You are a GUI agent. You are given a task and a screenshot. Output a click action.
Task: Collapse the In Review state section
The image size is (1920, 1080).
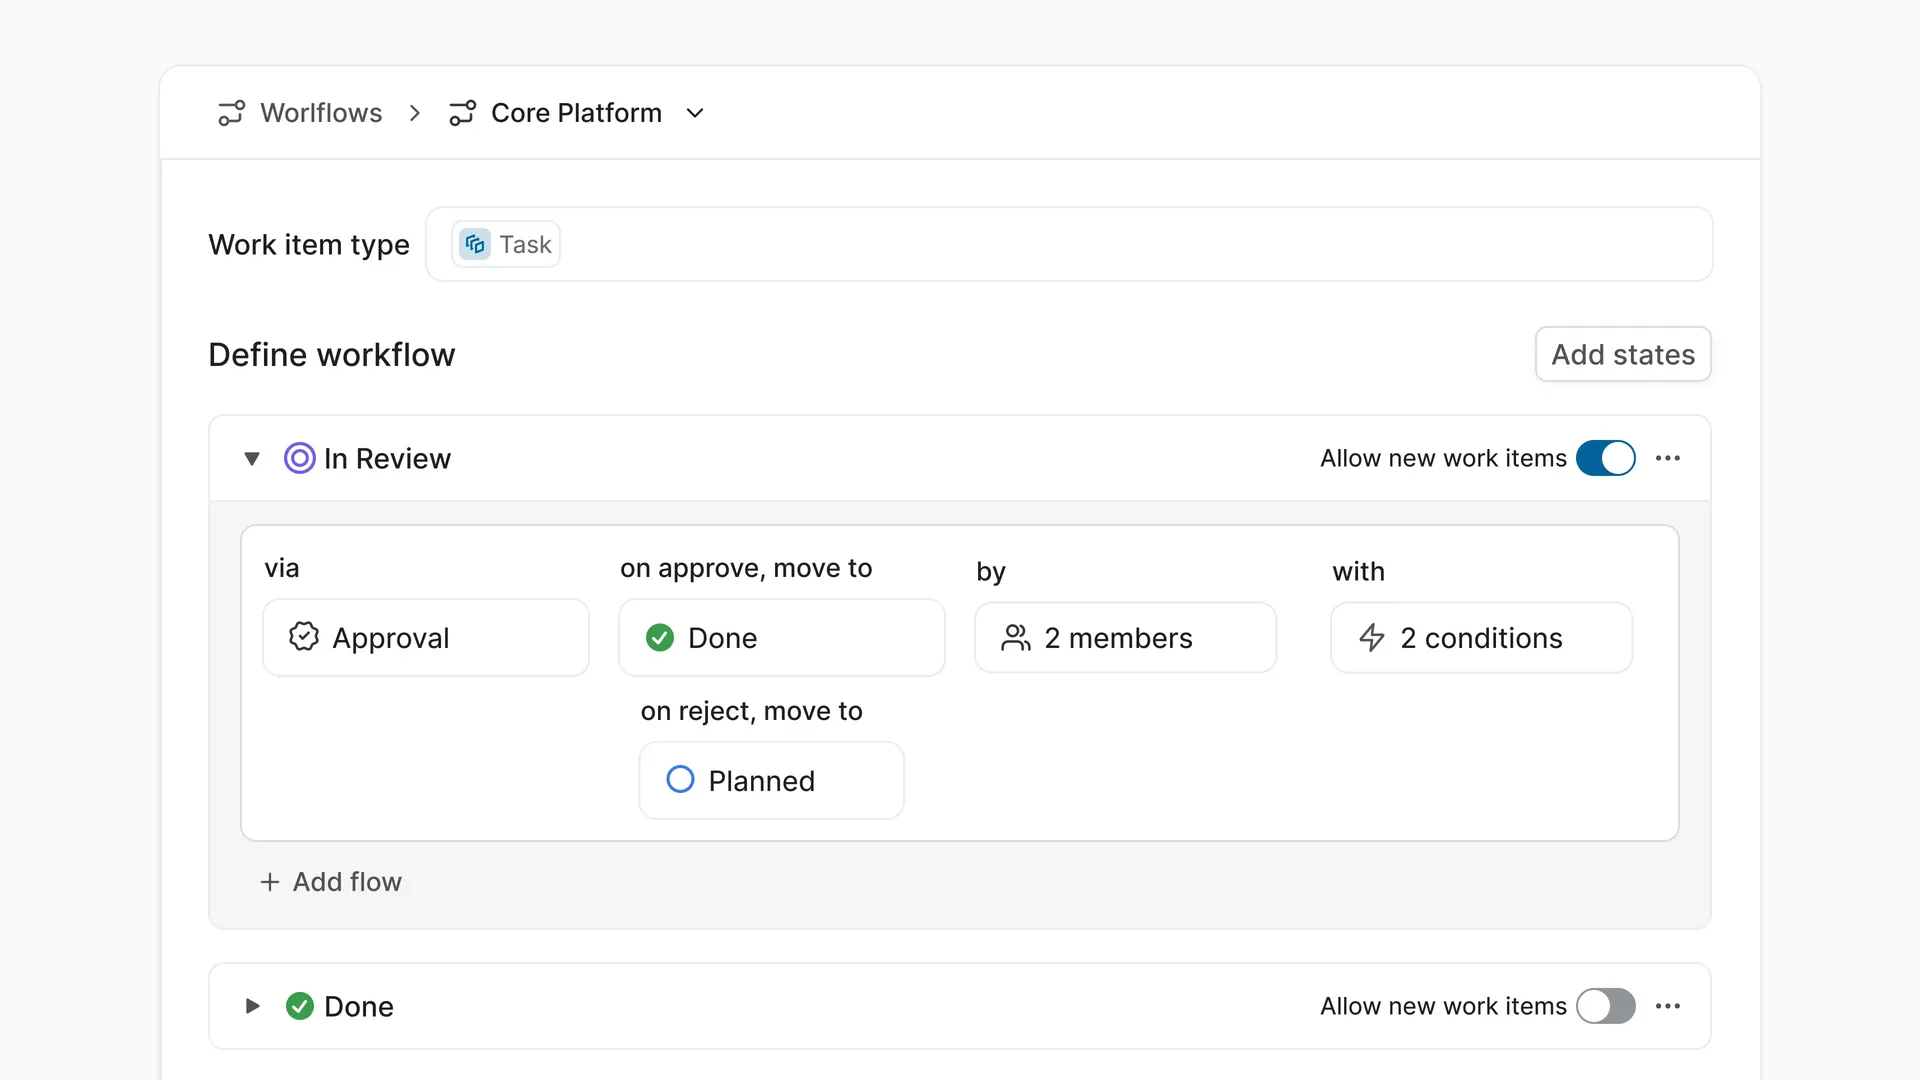coord(252,458)
